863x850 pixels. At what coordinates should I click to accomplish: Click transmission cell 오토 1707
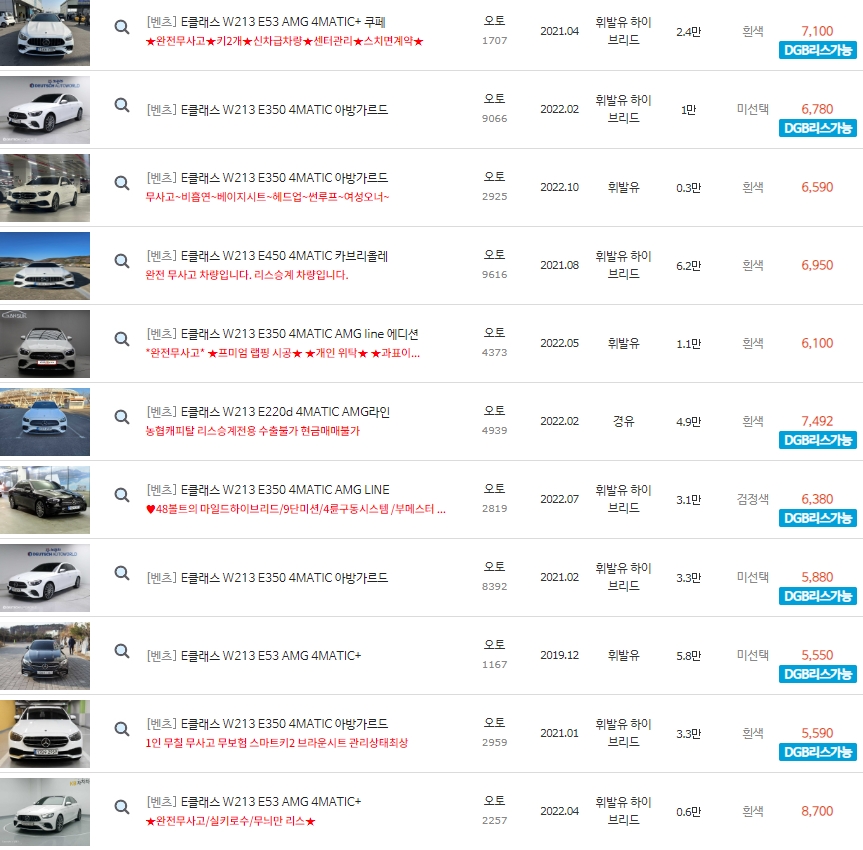click(494, 30)
